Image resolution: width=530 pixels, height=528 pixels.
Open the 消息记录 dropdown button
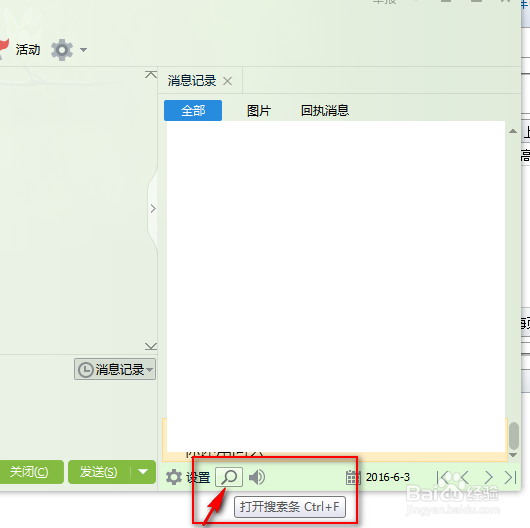pyautogui.click(x=115, y=369)
